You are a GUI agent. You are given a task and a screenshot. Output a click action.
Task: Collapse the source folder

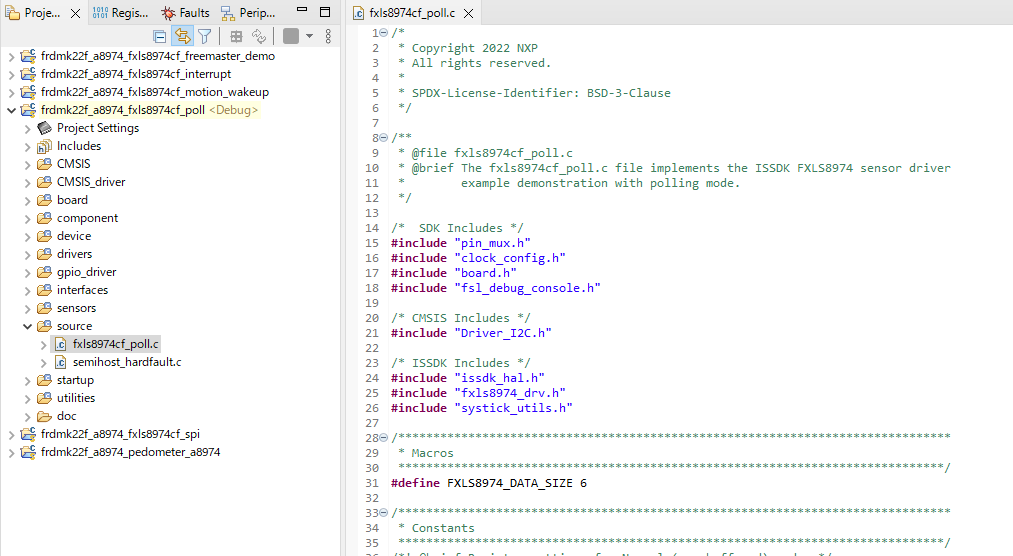(x=28, y=326)
